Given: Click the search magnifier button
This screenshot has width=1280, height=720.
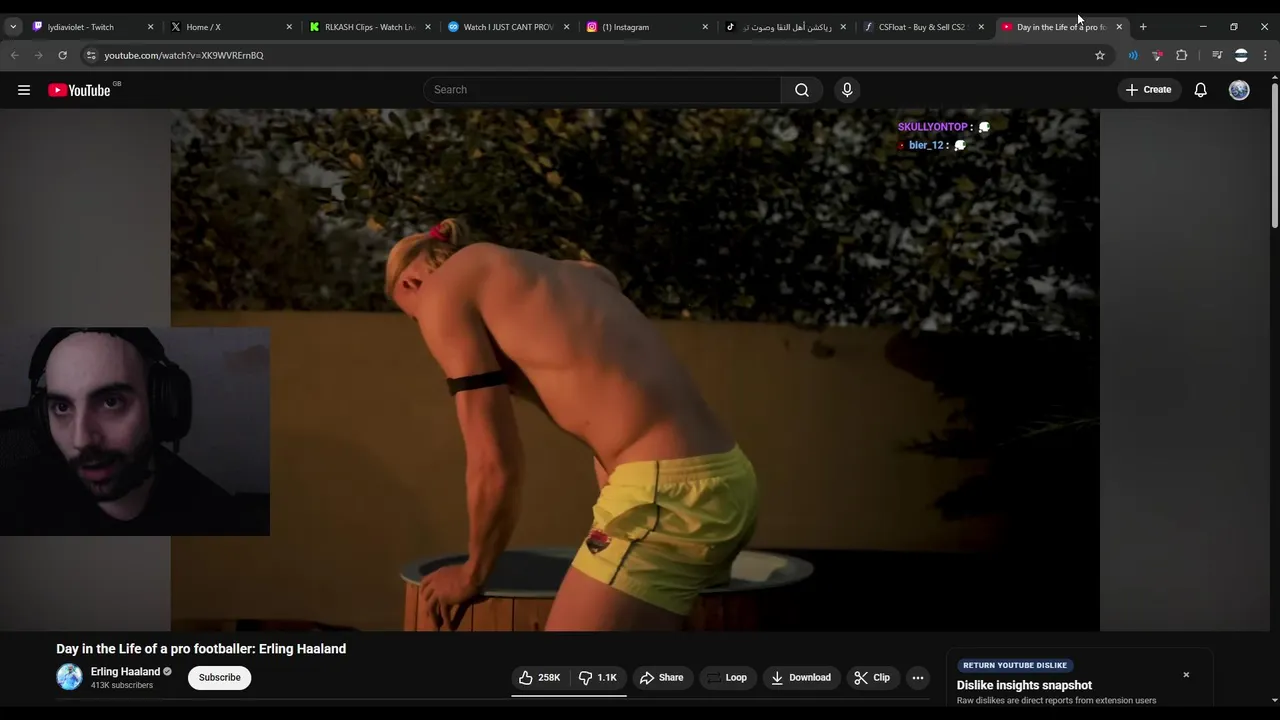Looking at the screenshot, I should click(802, 90).
